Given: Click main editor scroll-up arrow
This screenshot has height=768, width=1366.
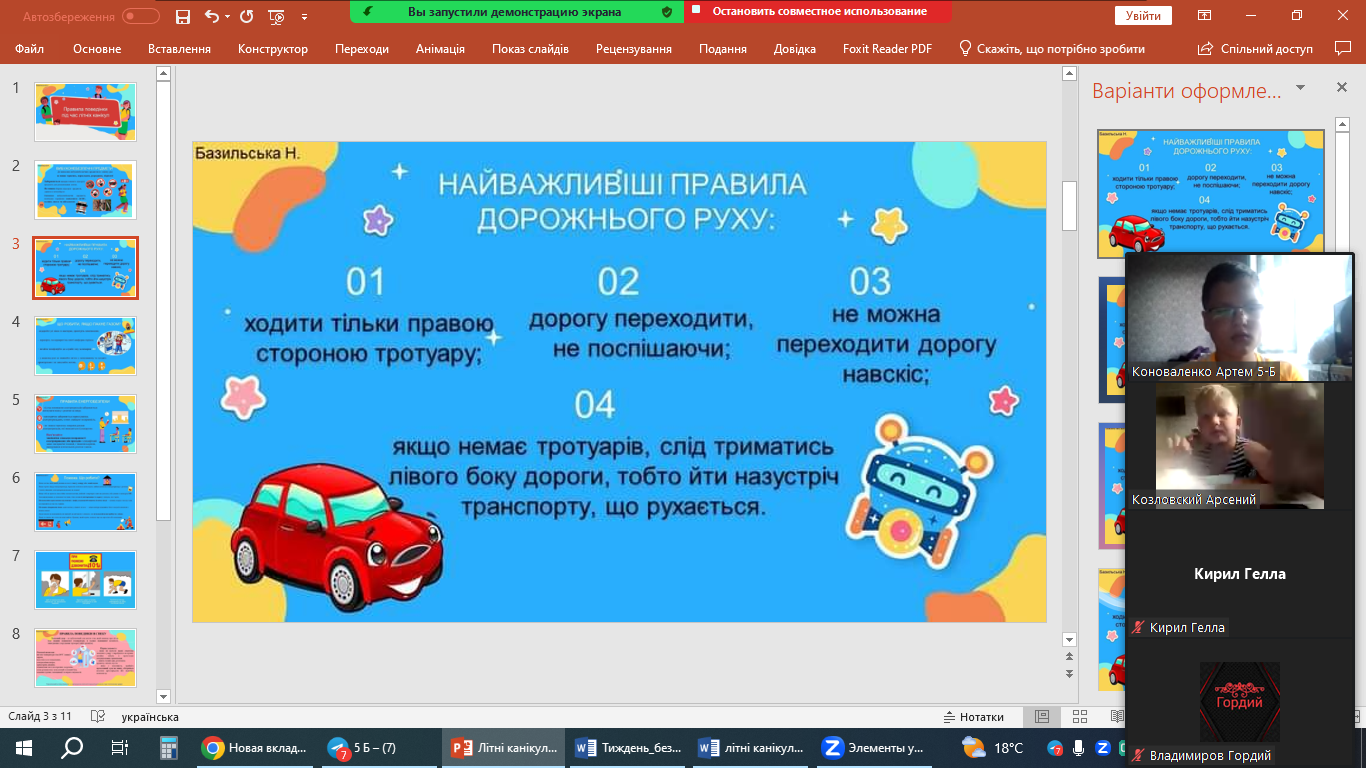Looking at the screenshot, I should tap(1069, 73).
